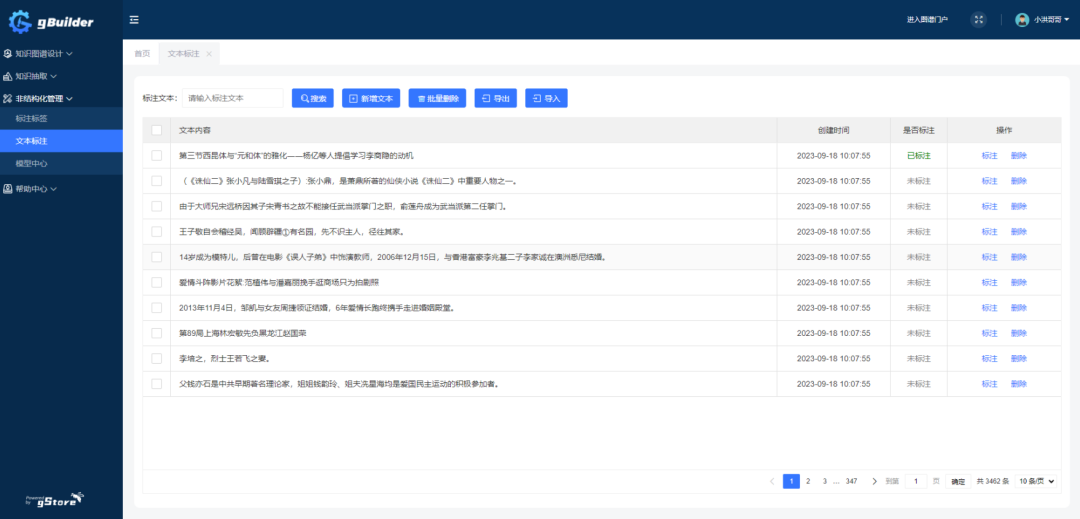The image size is (1080, 519).
Task: Click the 共 3462 条 total count text
Action: [x=993, y=482]
